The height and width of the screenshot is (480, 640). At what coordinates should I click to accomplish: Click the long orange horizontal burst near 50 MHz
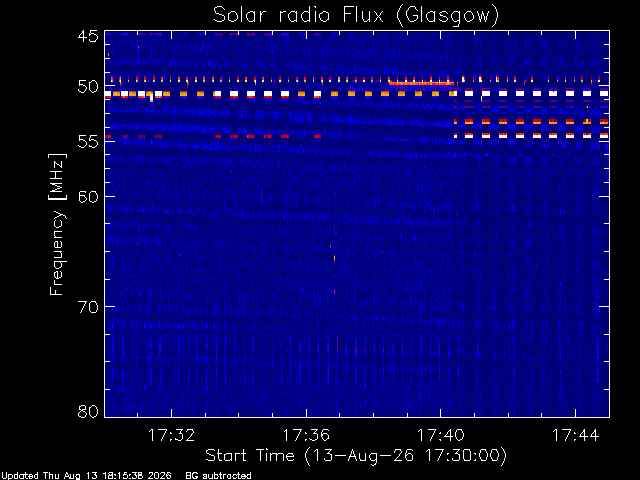click(x=421, y=83)
